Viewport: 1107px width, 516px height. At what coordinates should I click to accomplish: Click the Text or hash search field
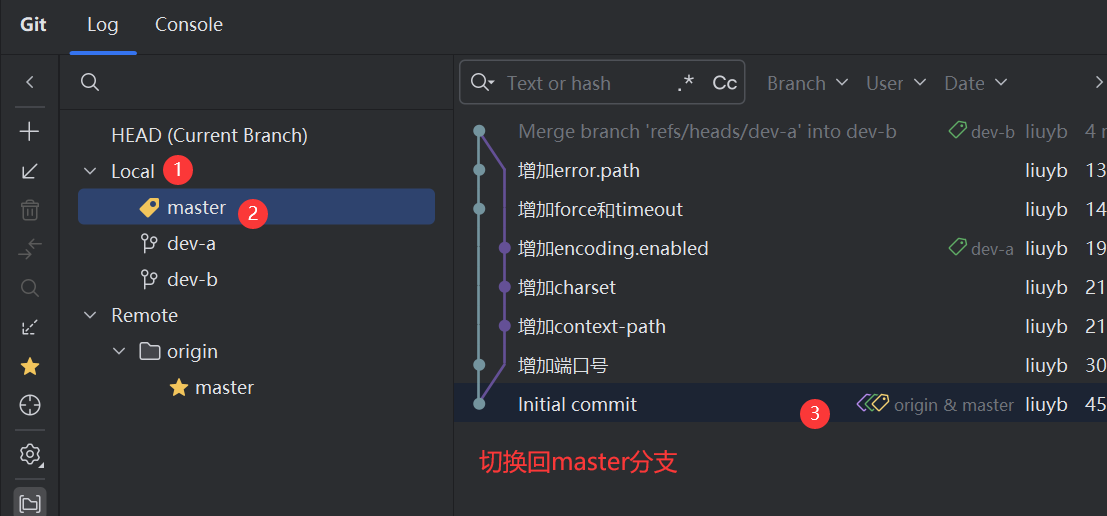click(585, 83)
